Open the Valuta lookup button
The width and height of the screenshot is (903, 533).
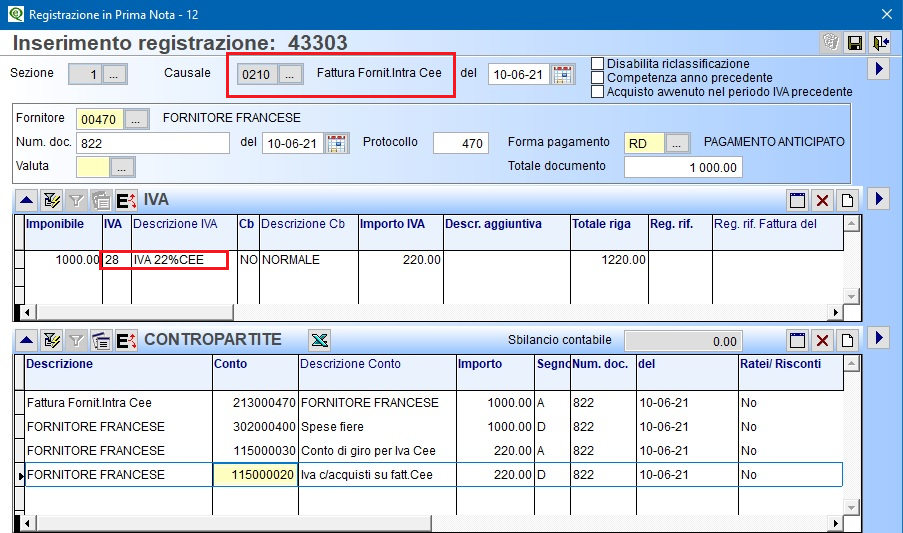122,166
